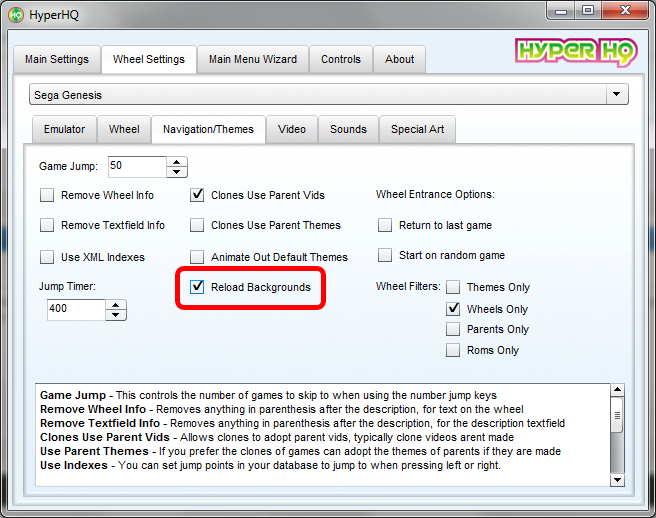Uncheck Clones Use Parent Vids
Viewport: 656px width, 518px height.
tap(197, 195)
